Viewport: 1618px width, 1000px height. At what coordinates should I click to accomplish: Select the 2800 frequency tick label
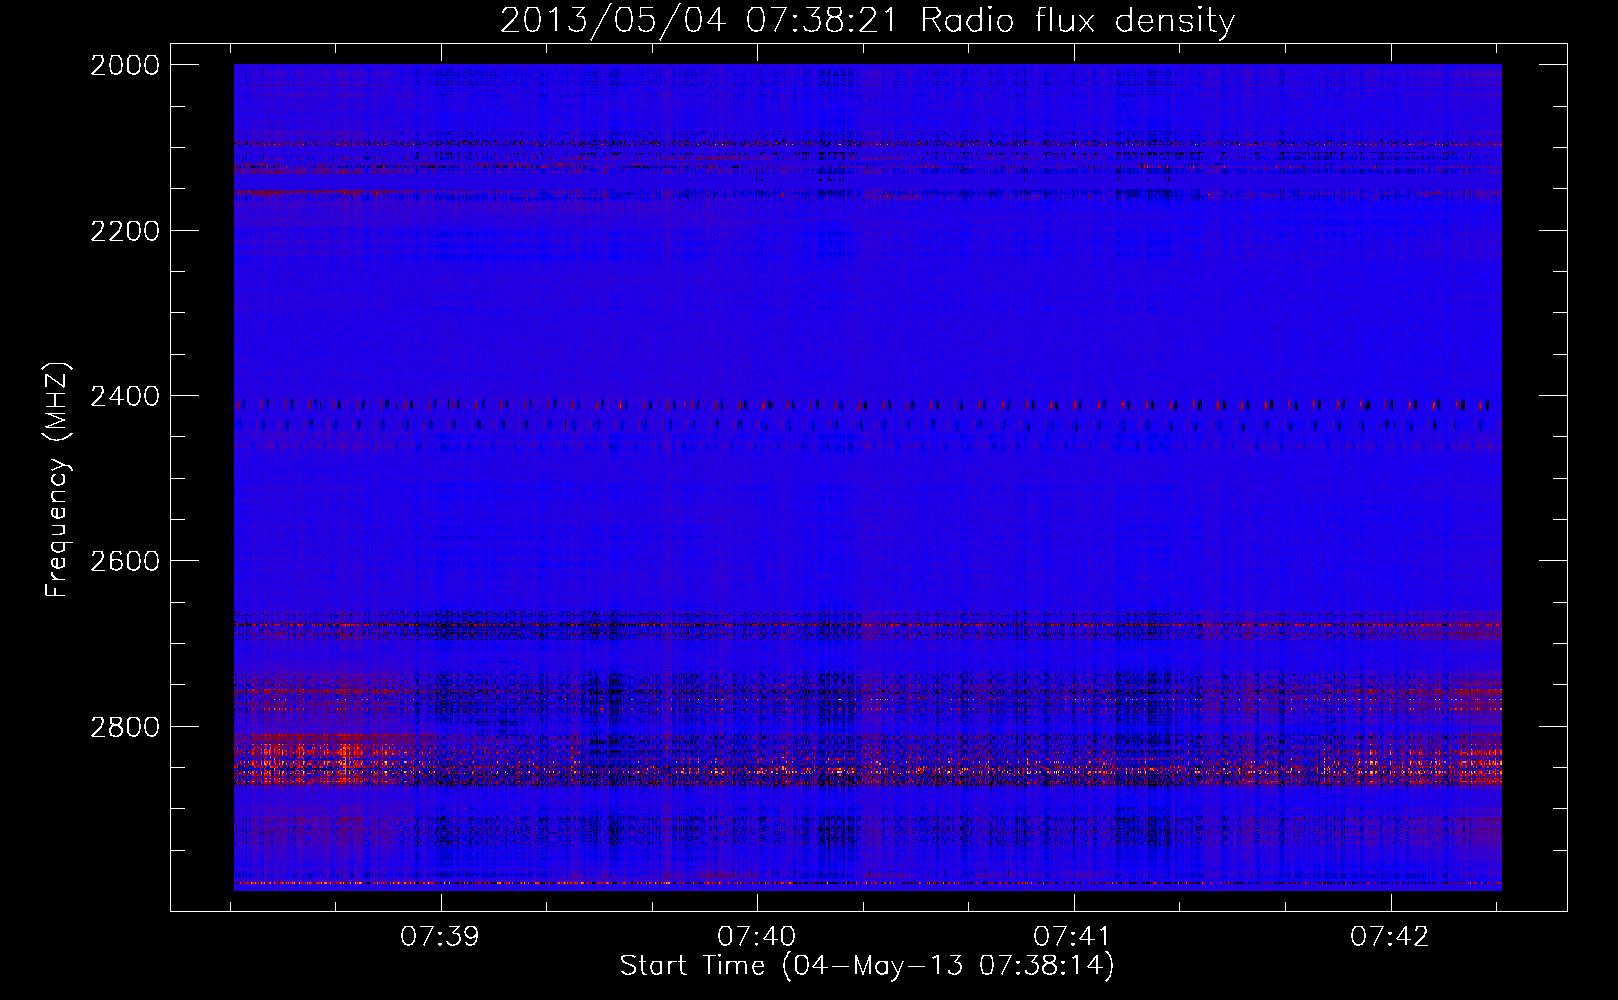coord(125,726)
